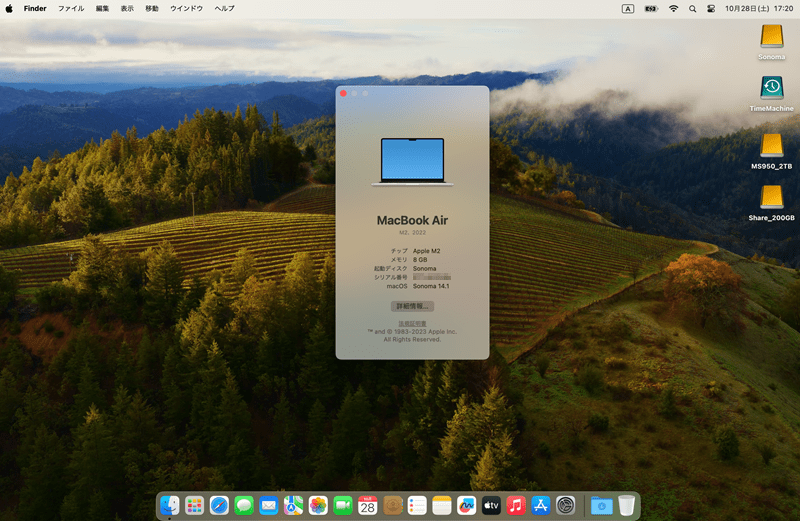The height and width of the screenshot is (521, 800).
Task: Select the TimeMachine drive on desktop
Action: point(771,93)
